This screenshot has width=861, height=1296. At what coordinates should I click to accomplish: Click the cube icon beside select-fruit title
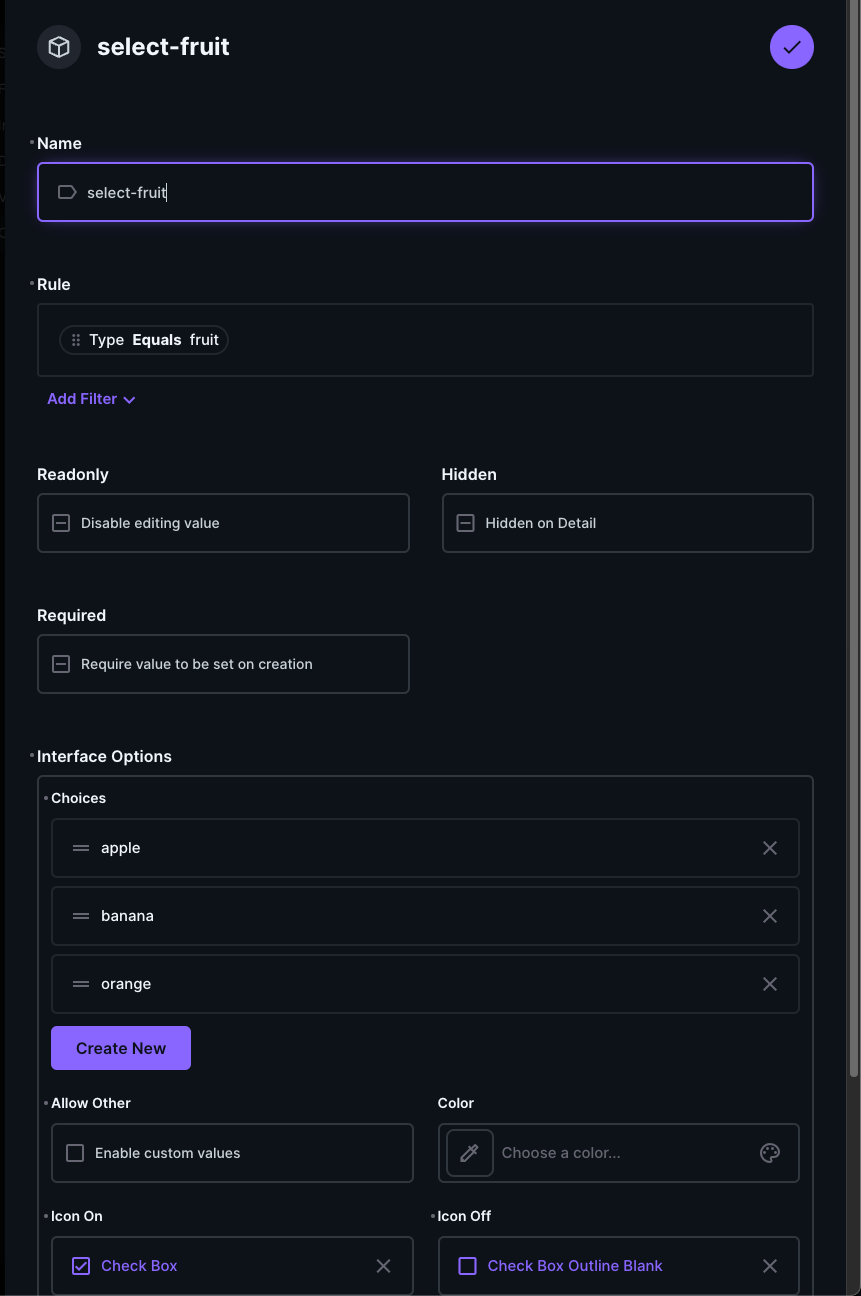click(58, 46)
